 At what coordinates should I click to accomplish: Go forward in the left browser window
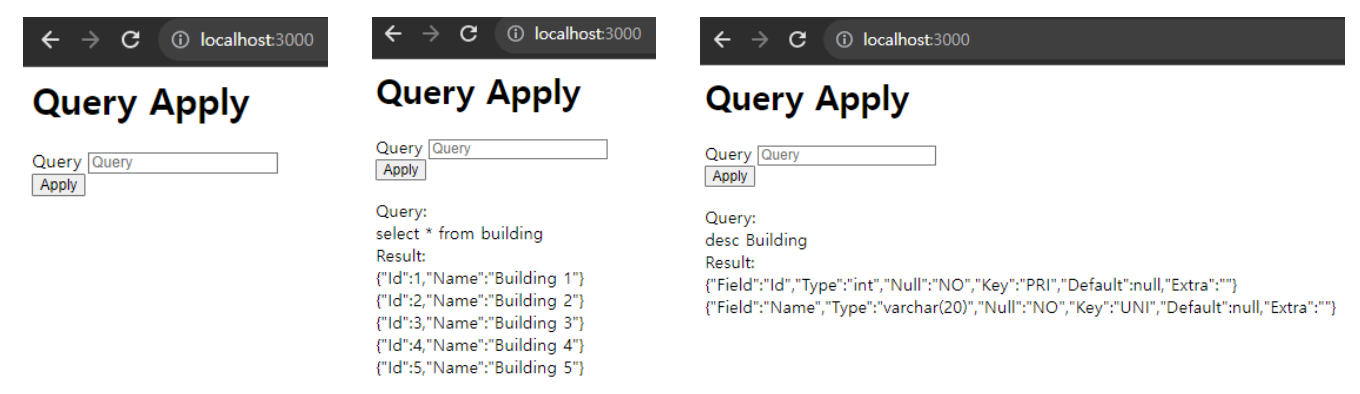[x=90, y=40]
